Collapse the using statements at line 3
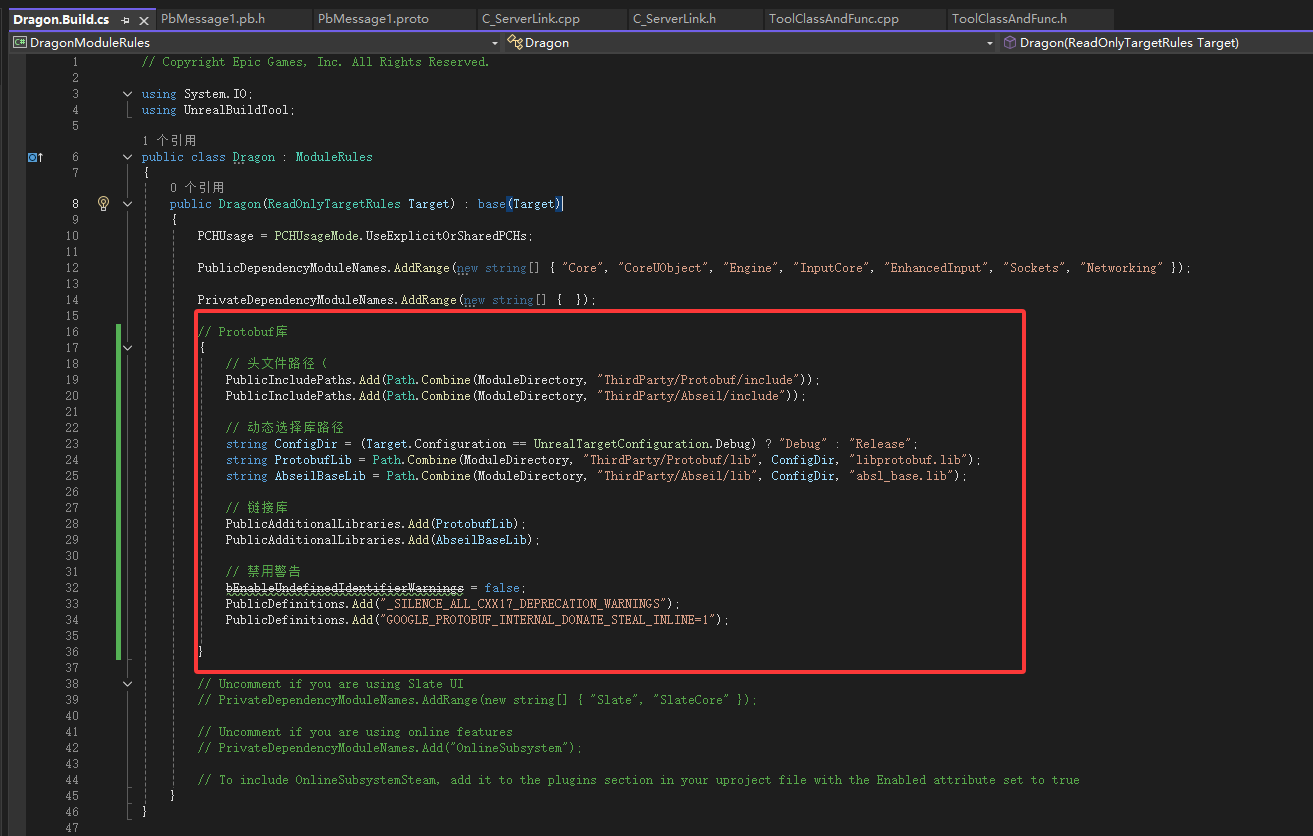 127,93
